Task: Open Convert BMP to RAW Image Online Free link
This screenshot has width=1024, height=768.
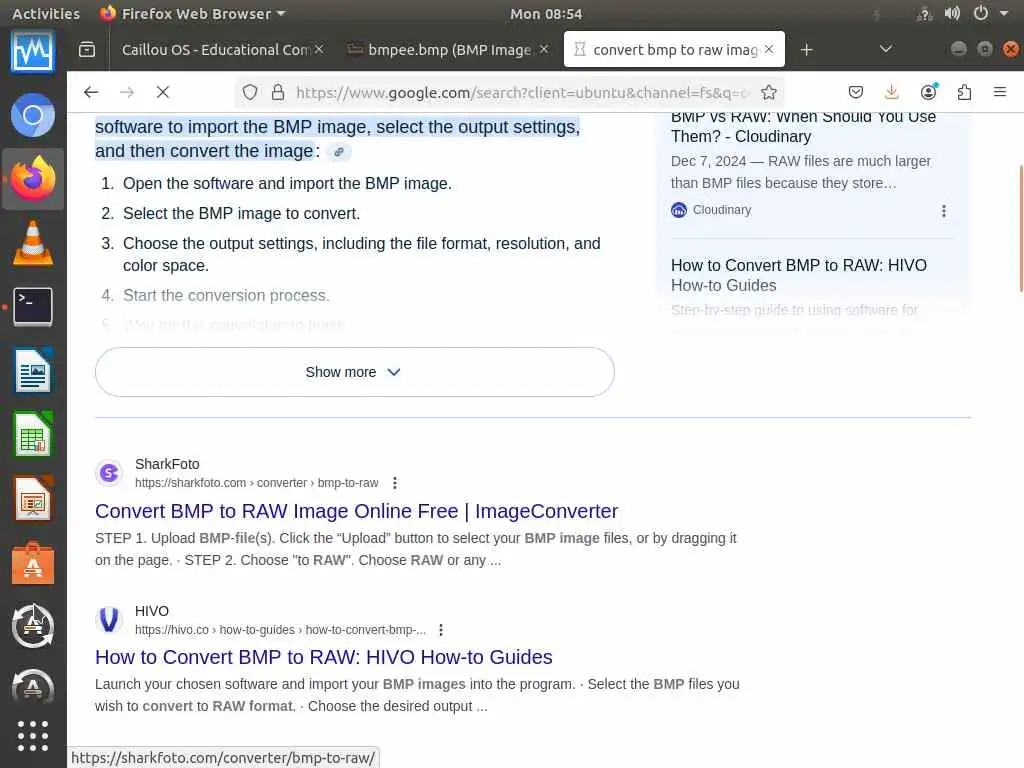Action: [357, 511]
